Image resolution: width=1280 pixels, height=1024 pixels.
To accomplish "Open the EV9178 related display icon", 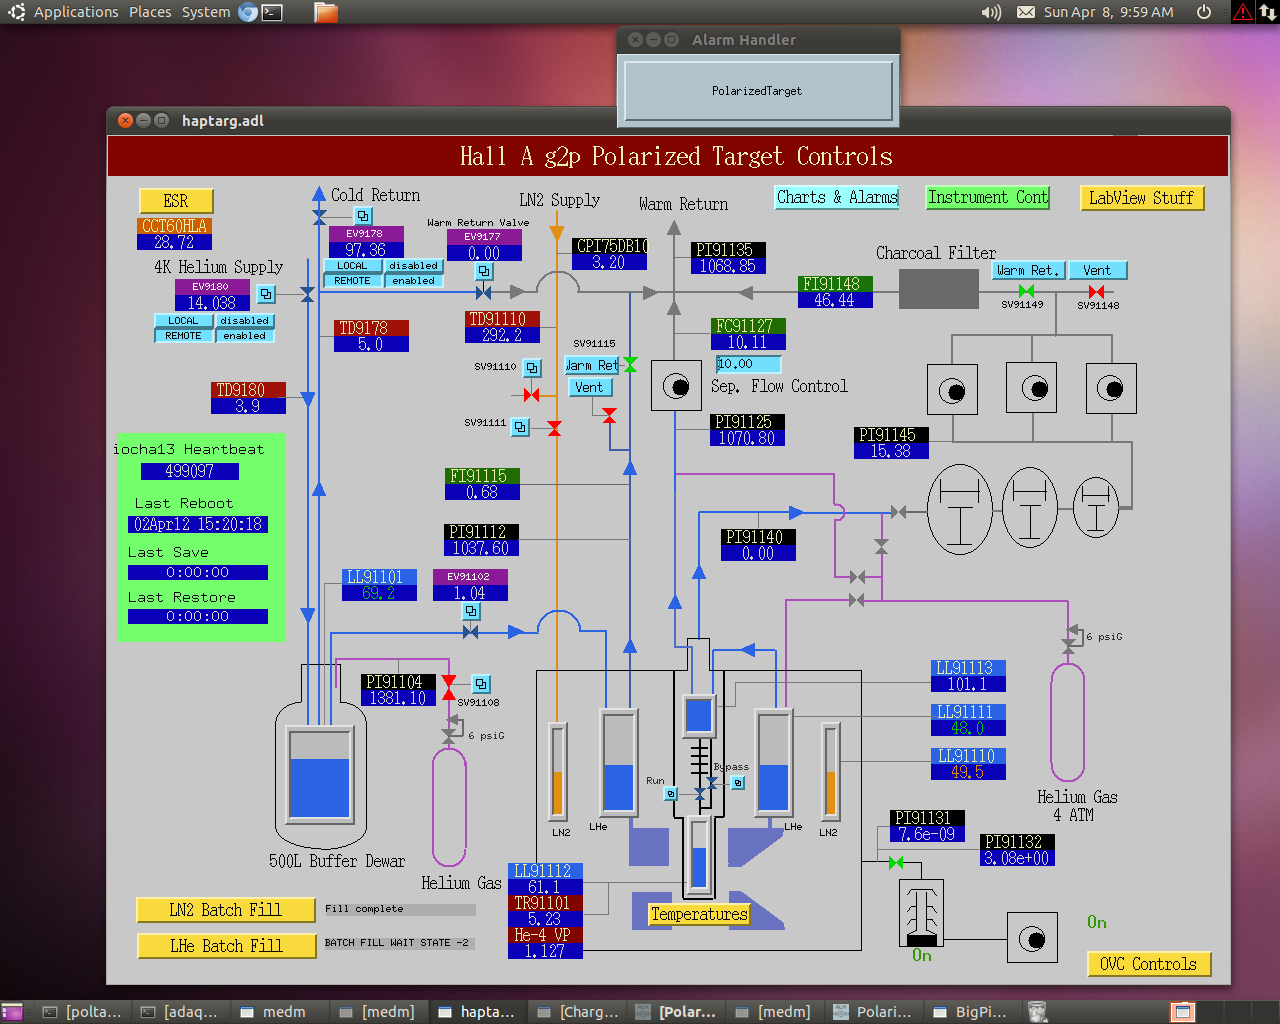I will [363, 215].
